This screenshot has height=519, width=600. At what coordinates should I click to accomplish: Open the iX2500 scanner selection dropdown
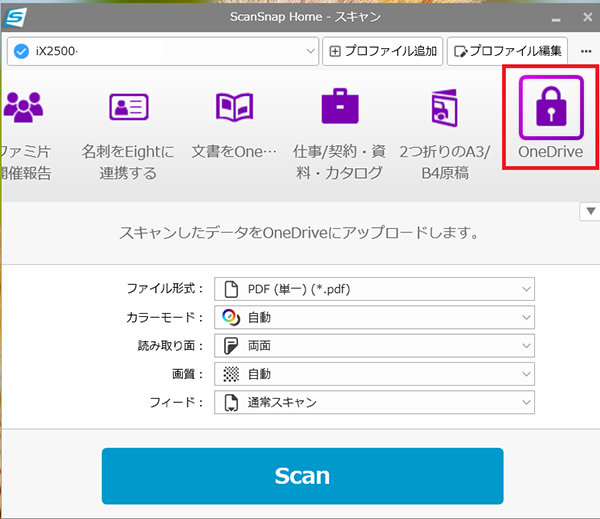[x=163, y=51]
